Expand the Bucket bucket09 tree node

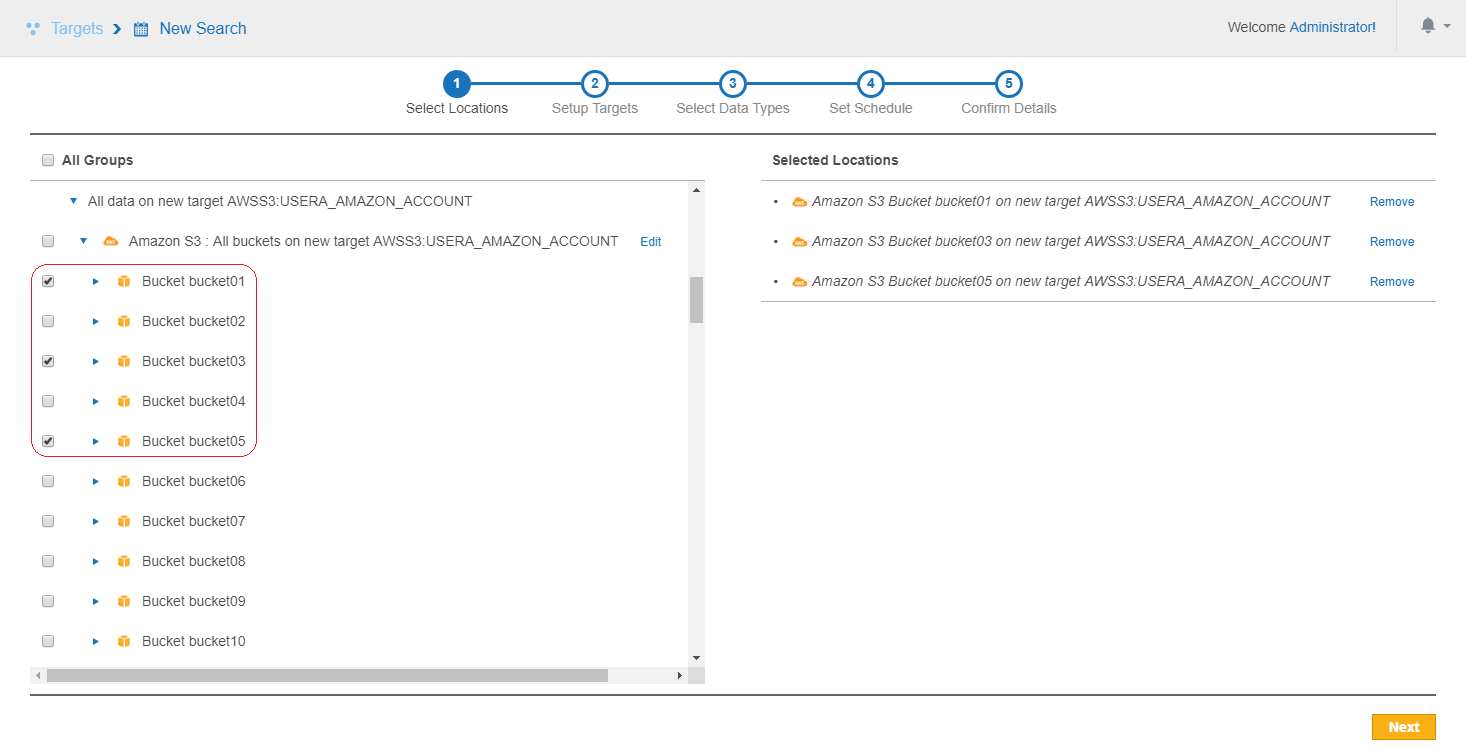point(96,602)
